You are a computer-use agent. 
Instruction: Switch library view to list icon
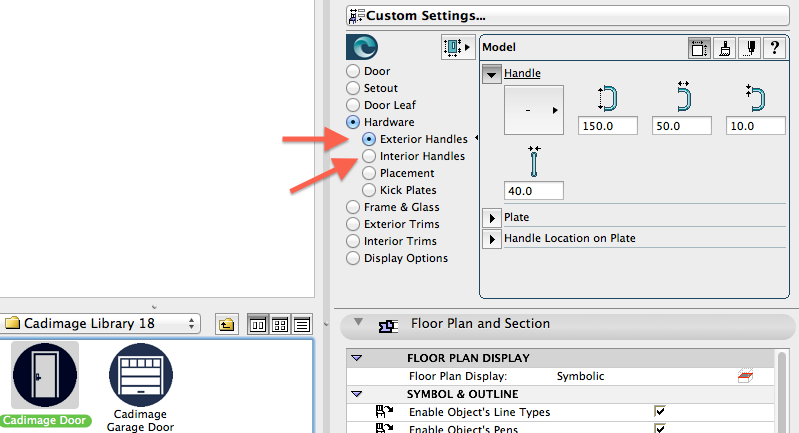click(x=301, y=324)
